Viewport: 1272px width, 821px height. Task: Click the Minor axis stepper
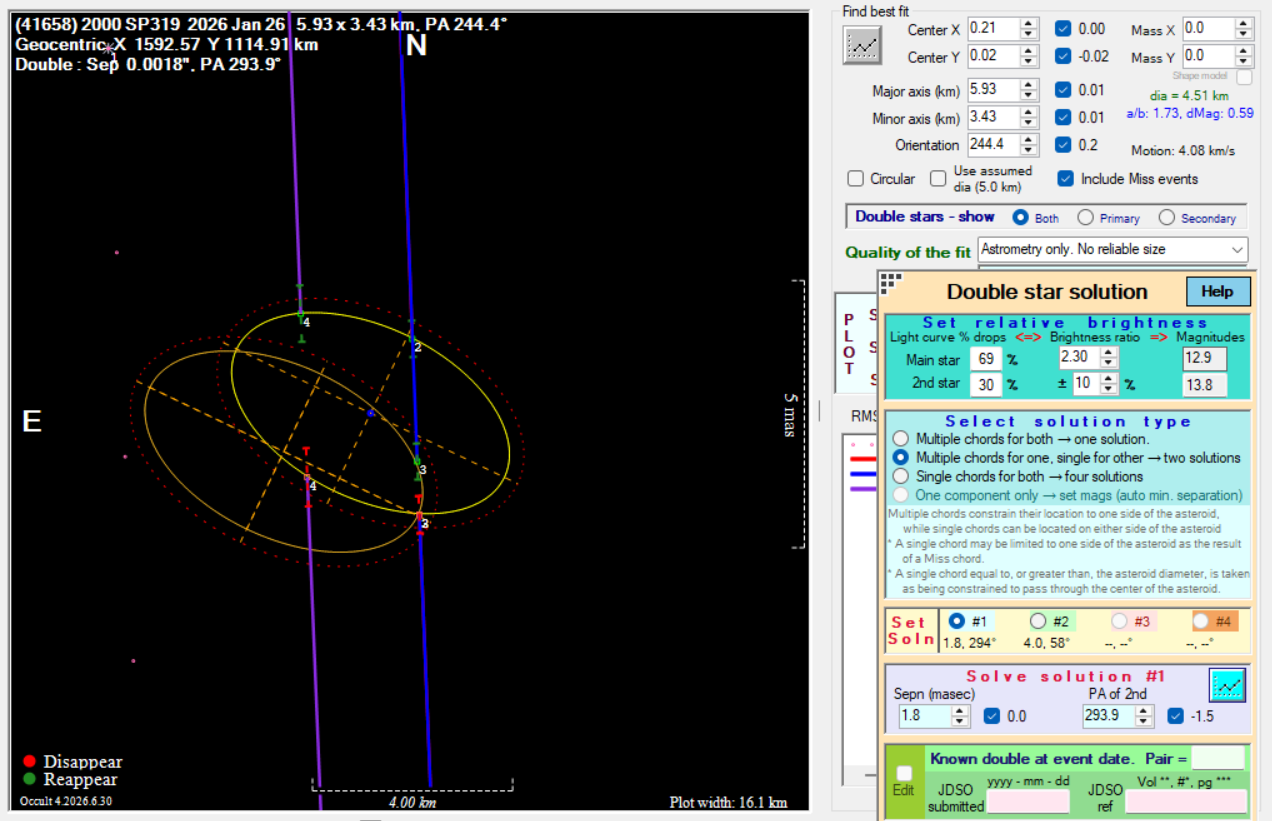(1029, 117)
